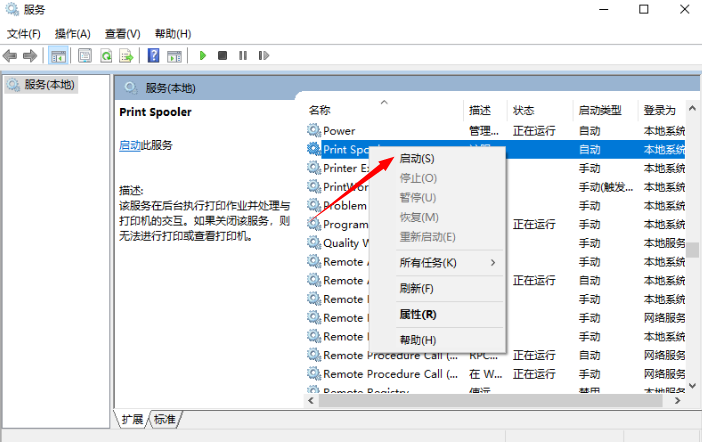
Task: Click the green Refresh toolbar icon
Action: (106, 56)
